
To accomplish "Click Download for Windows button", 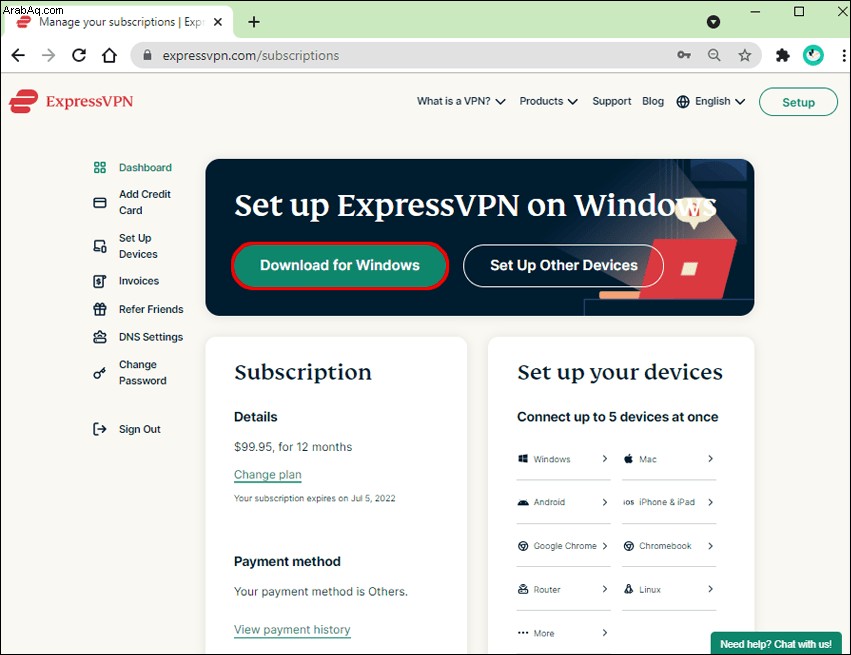I will [340, 265].
